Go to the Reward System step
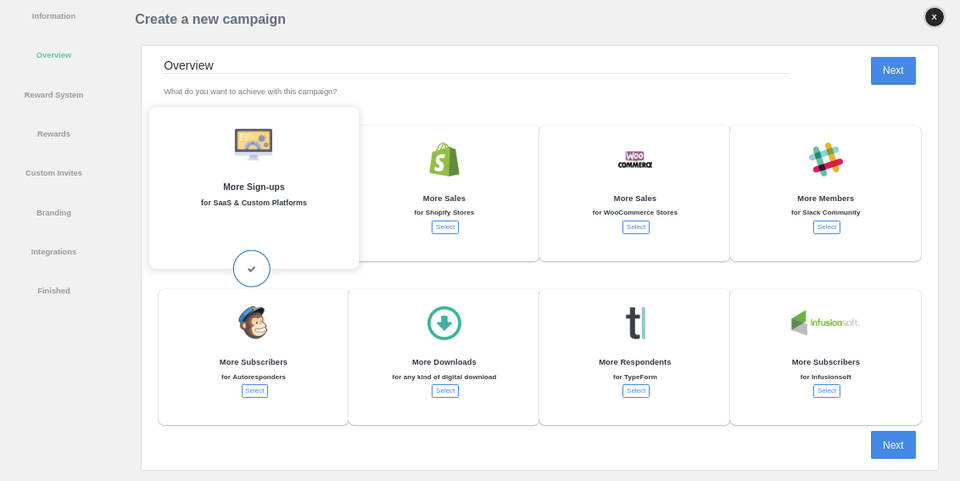Screen dimensions: 960x481 (x=54, y=95)
